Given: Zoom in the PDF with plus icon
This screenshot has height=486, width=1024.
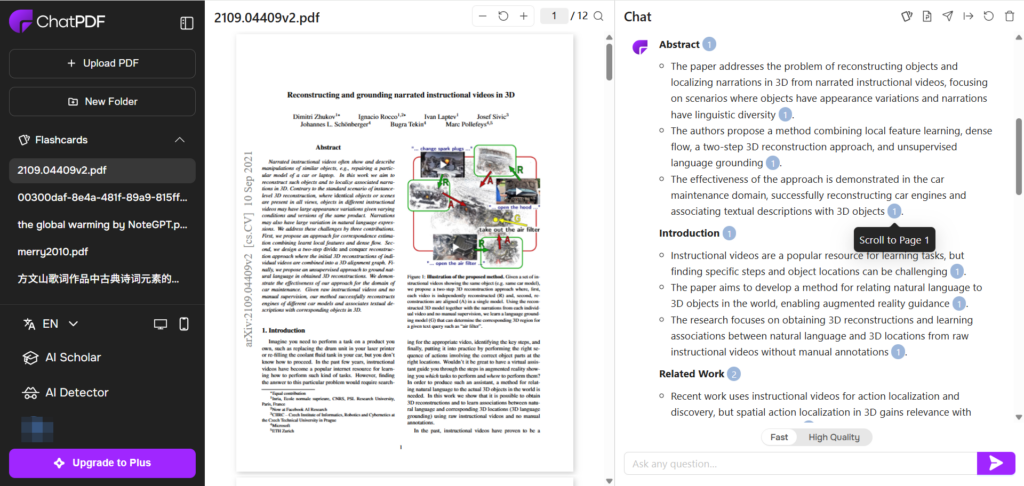Looking at the screenshot, I should [523, 16].
